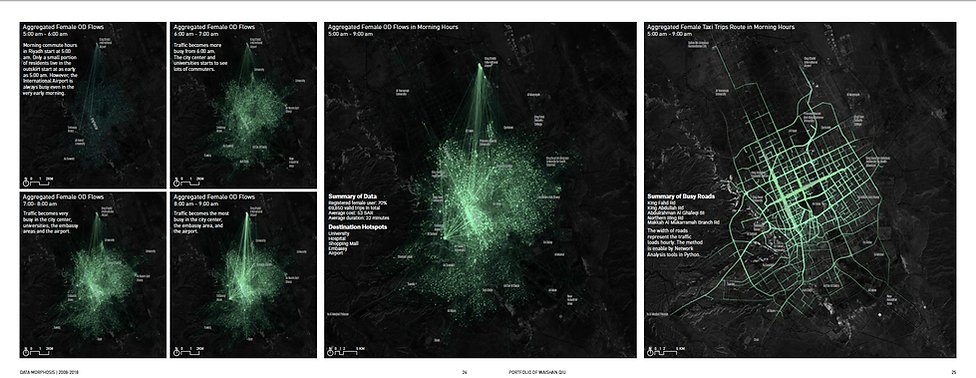Screen dimensions: 976x378
Task: Click '8:00 am - 9:00 am' time label
Action: click(x=194, y=204)
